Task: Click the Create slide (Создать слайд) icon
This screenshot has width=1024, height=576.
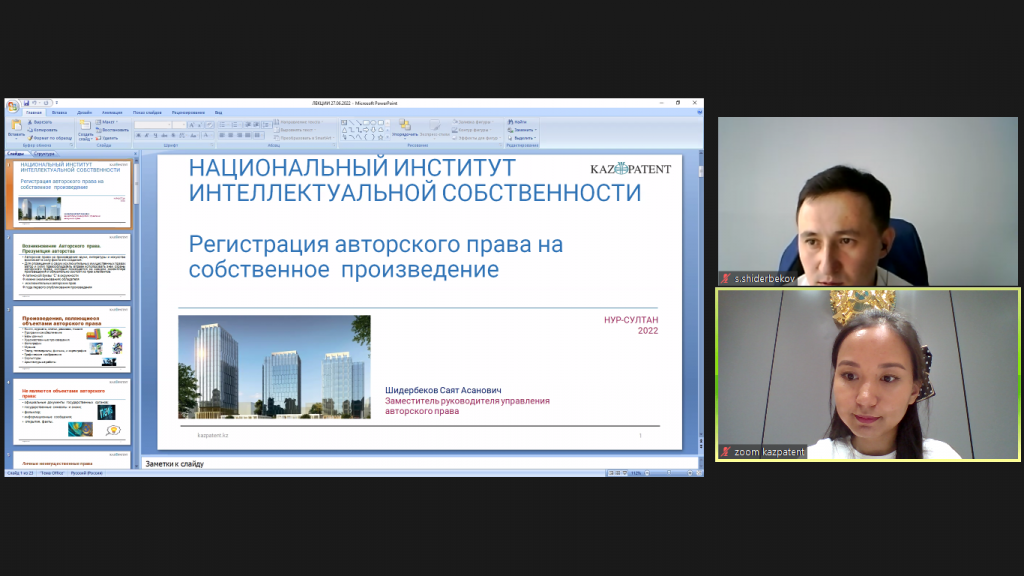Action: 86,128
